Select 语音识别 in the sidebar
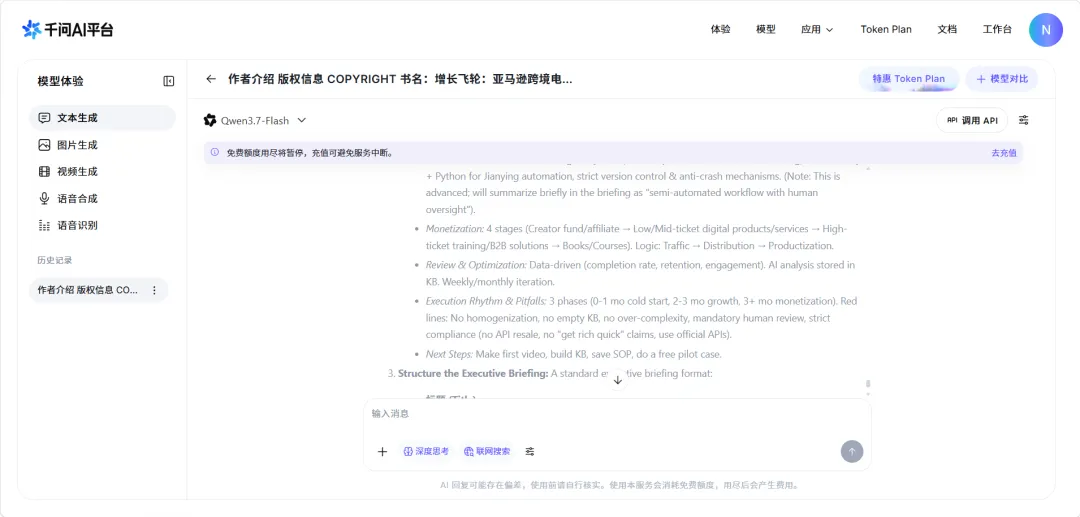1080x517 pixels. point(102,225)
